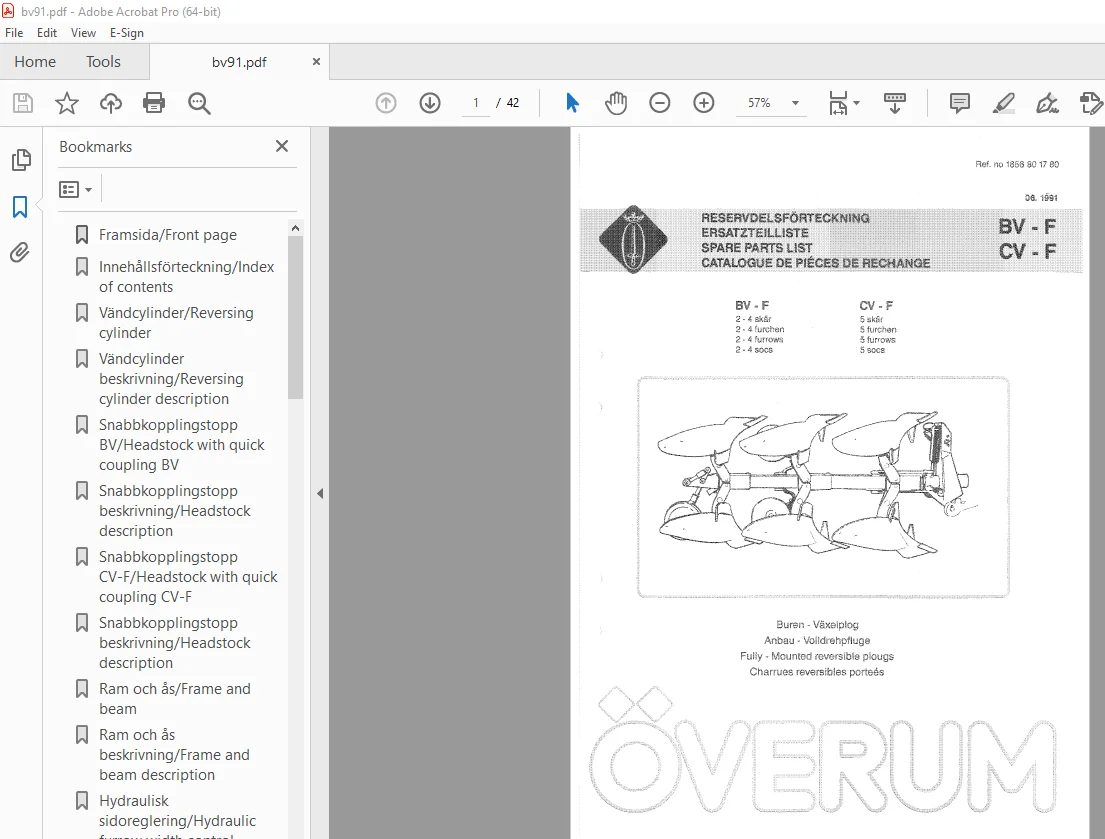Open the Fill & Sign pen tool
The height and width of the screenshot is (839, 1105).
(1047, 103)
